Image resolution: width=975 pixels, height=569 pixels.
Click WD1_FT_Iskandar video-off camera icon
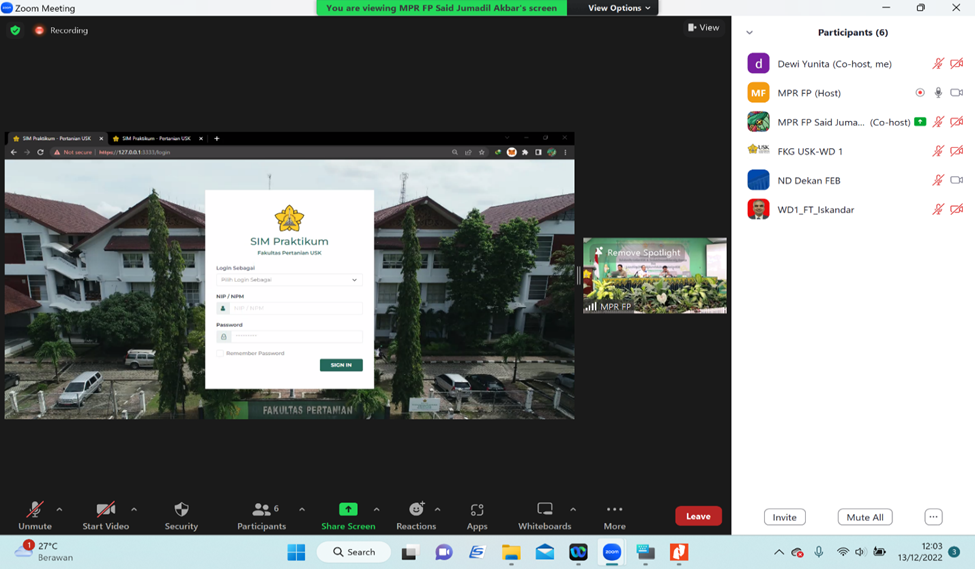pyautogui.click(x=956, y=210)
